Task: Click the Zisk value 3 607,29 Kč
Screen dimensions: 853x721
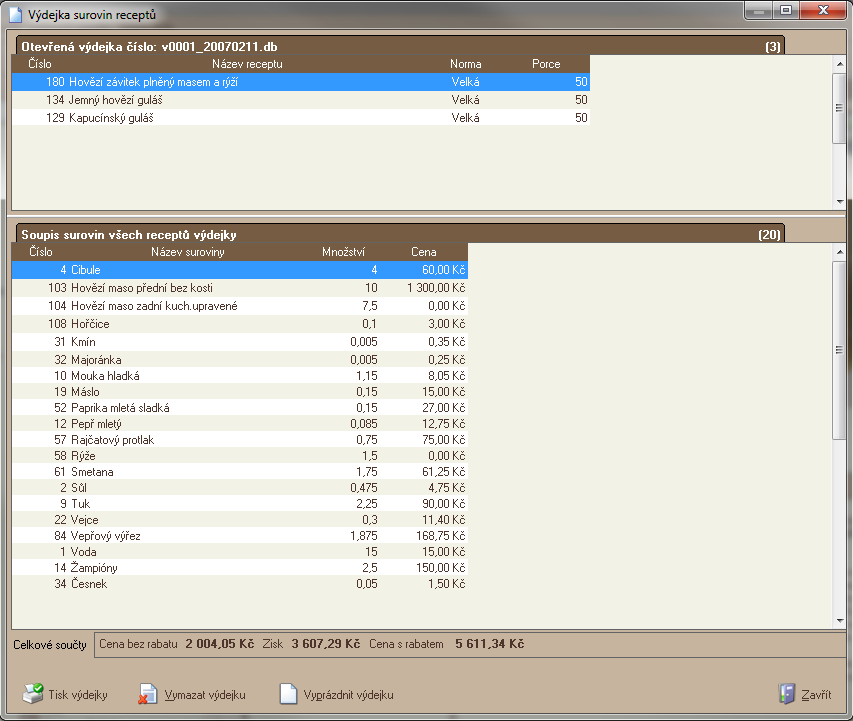Action: tap(326, 644)
